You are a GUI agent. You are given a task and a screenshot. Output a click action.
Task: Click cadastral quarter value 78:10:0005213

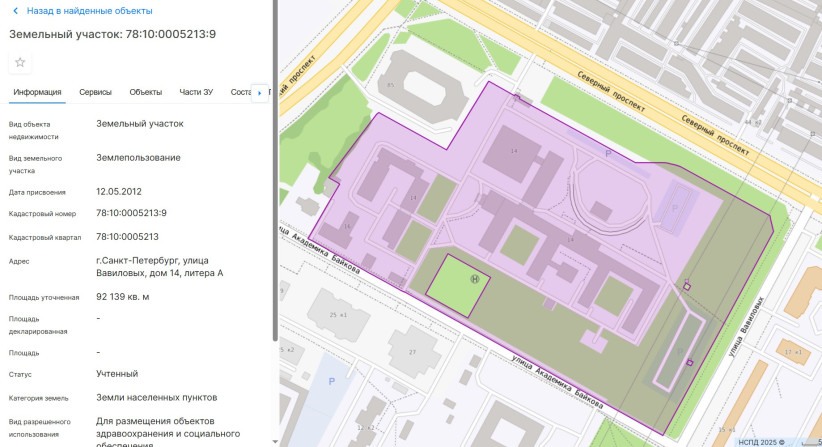click(127, 237)
